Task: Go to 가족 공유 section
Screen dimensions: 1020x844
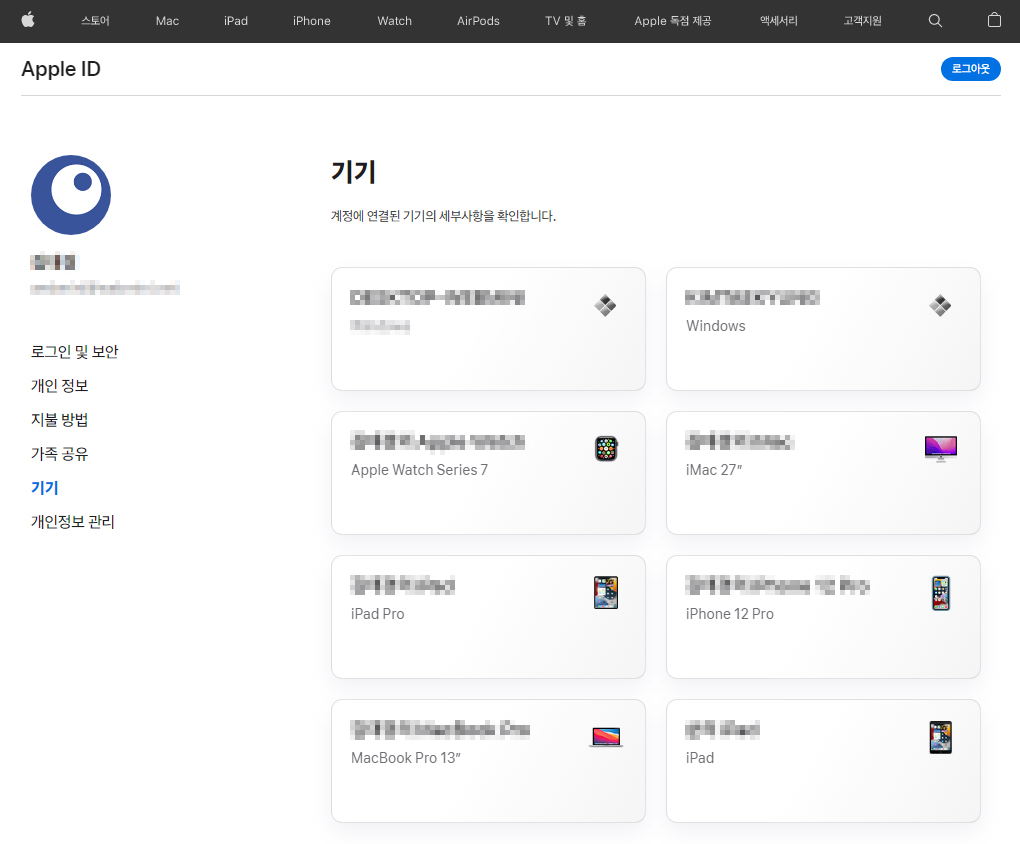Action: (59, 454)
